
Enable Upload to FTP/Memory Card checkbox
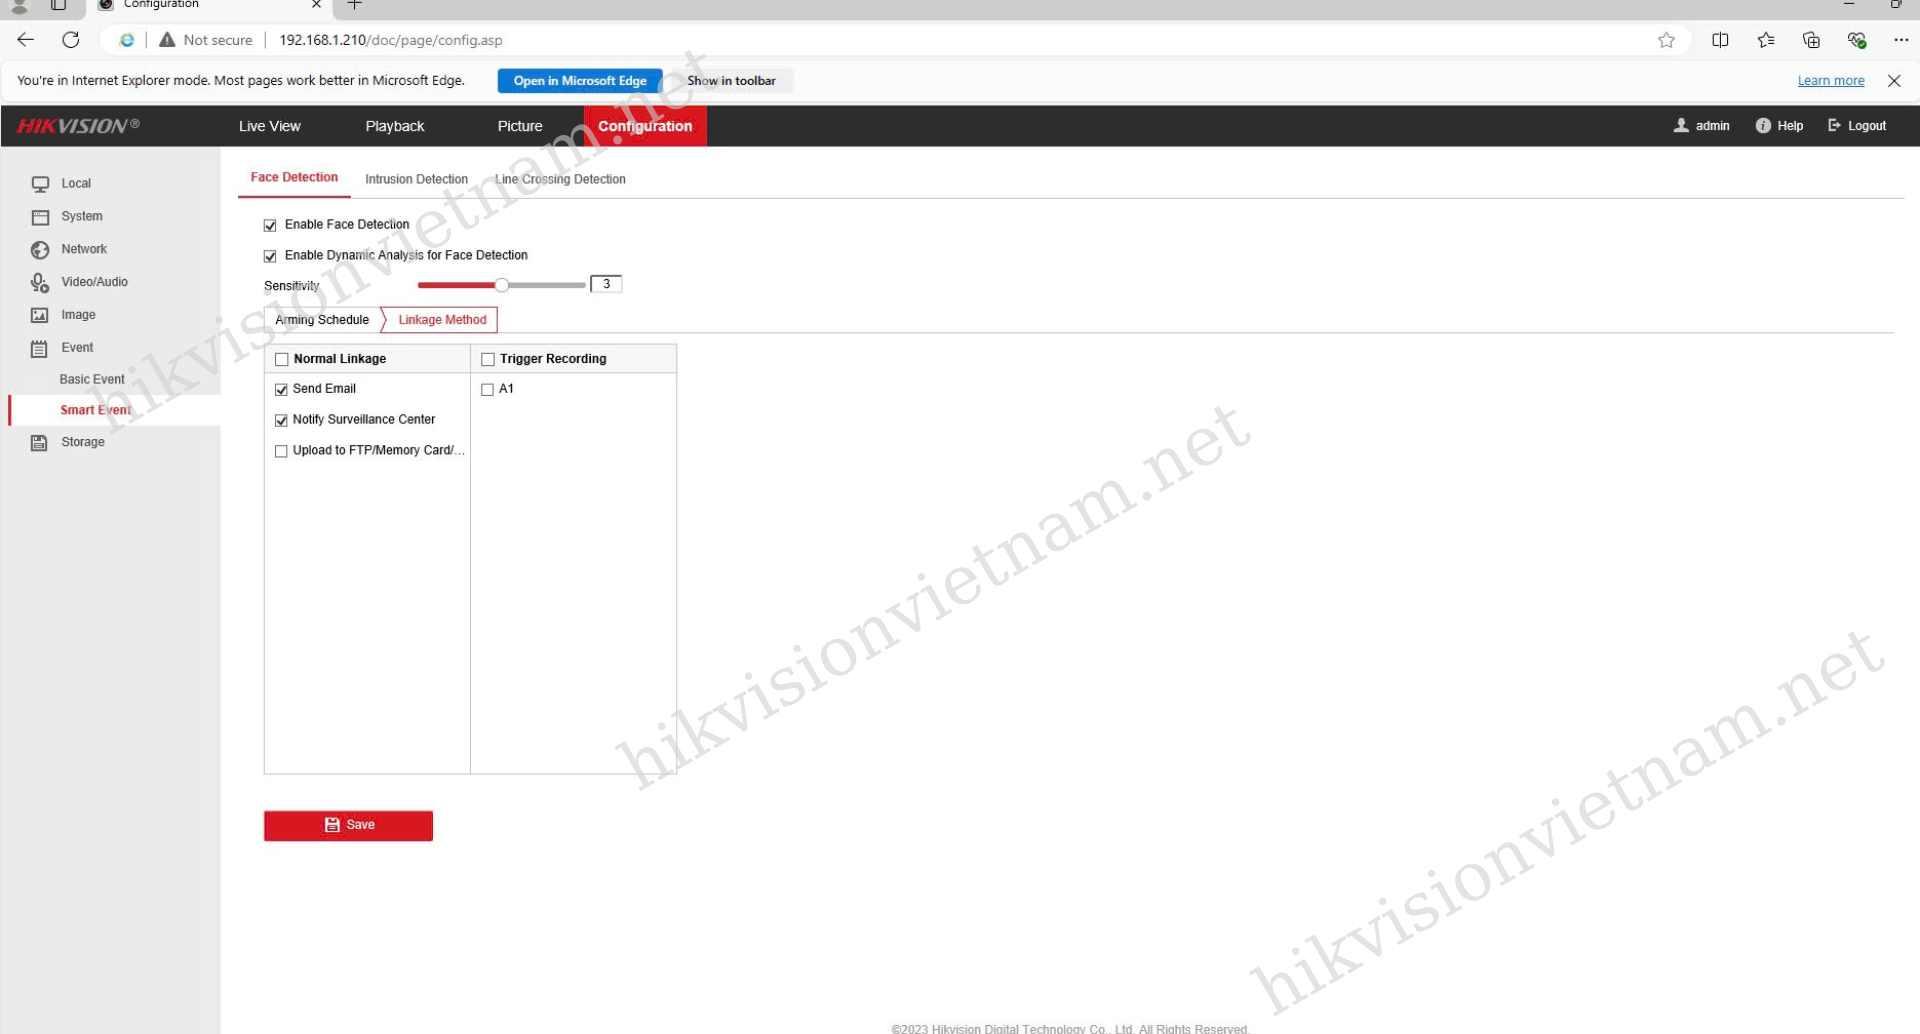tap(281, 452)
